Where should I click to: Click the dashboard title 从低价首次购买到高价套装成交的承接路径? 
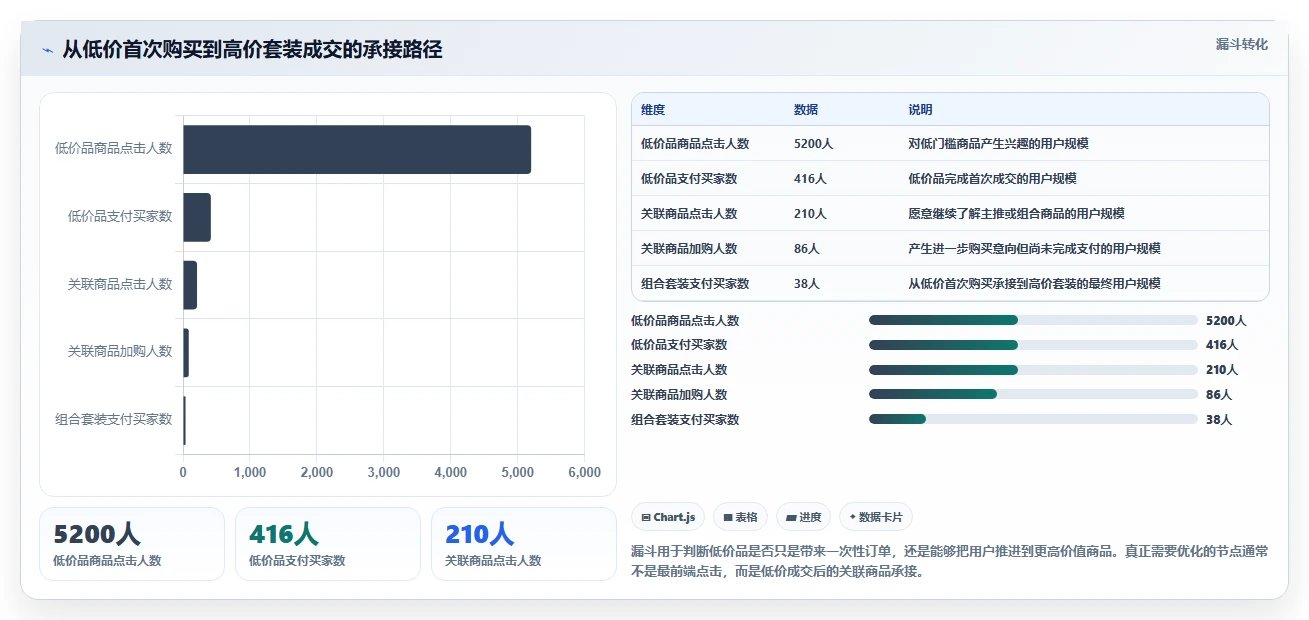[x=252, y=49]
